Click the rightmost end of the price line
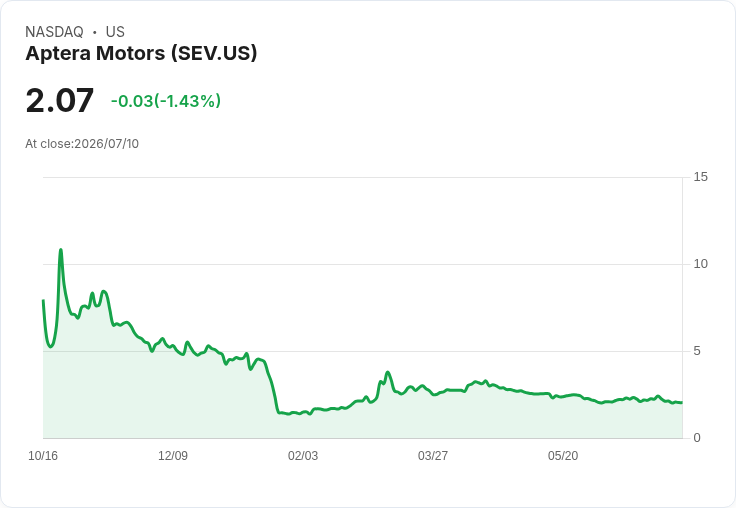This screenshot has width=736, height=508. pos(682,402)
